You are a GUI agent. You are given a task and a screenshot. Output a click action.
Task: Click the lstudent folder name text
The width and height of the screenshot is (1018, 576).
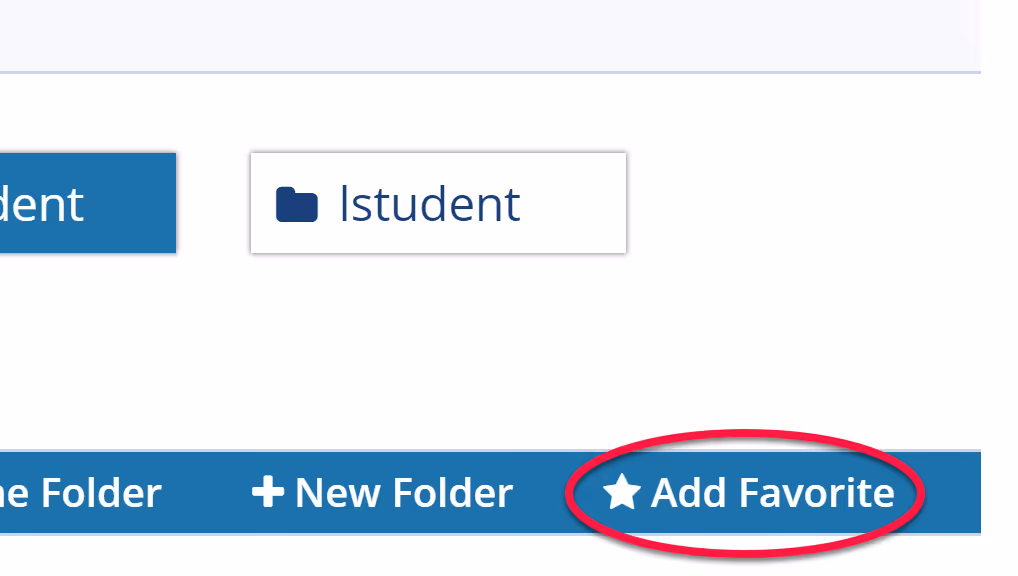click(430, 203)
